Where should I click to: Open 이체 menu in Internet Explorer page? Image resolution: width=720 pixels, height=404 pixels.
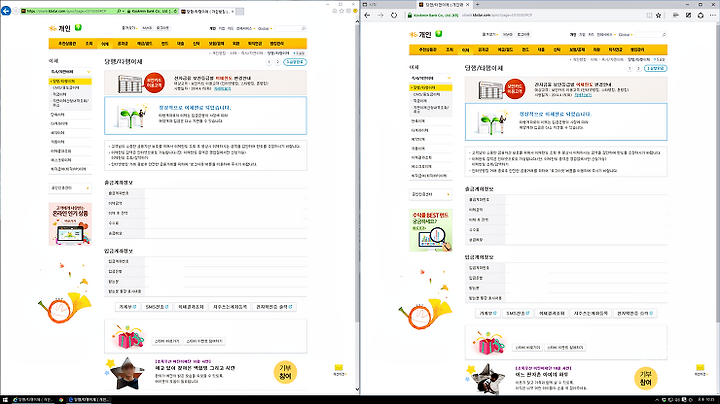click(x=105, y=44)
